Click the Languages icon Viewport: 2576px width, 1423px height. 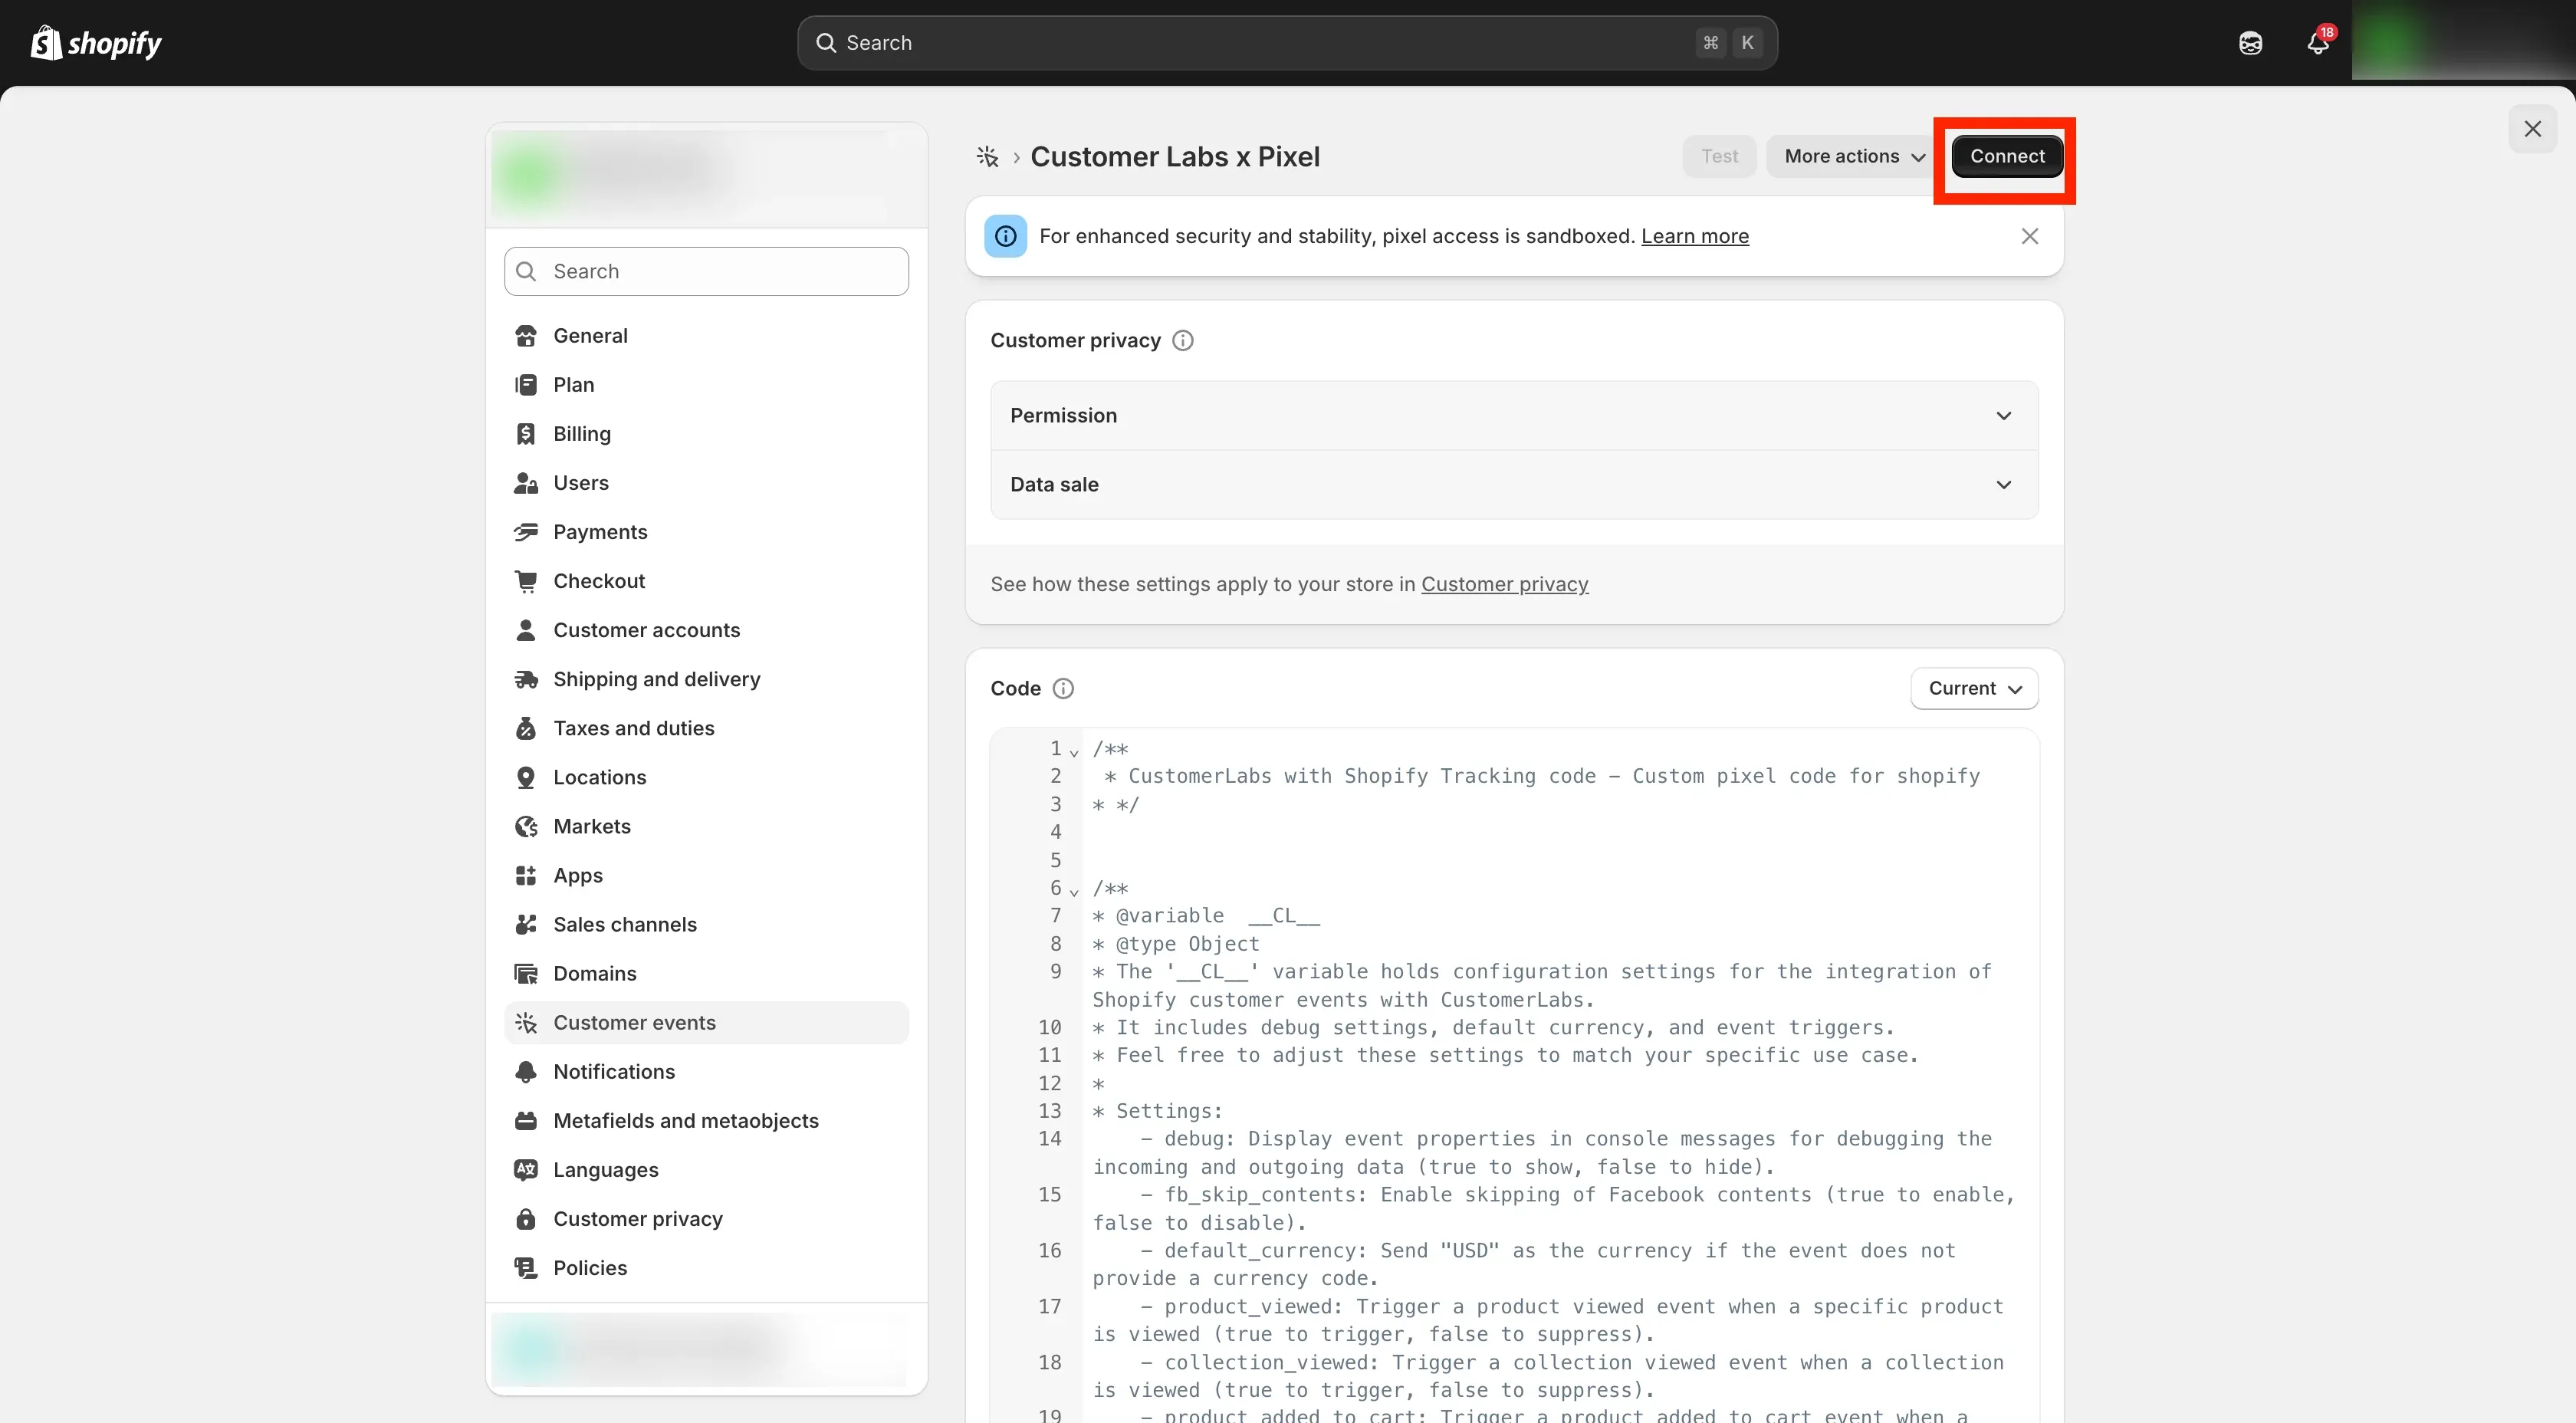click(x=526, y=1169)
